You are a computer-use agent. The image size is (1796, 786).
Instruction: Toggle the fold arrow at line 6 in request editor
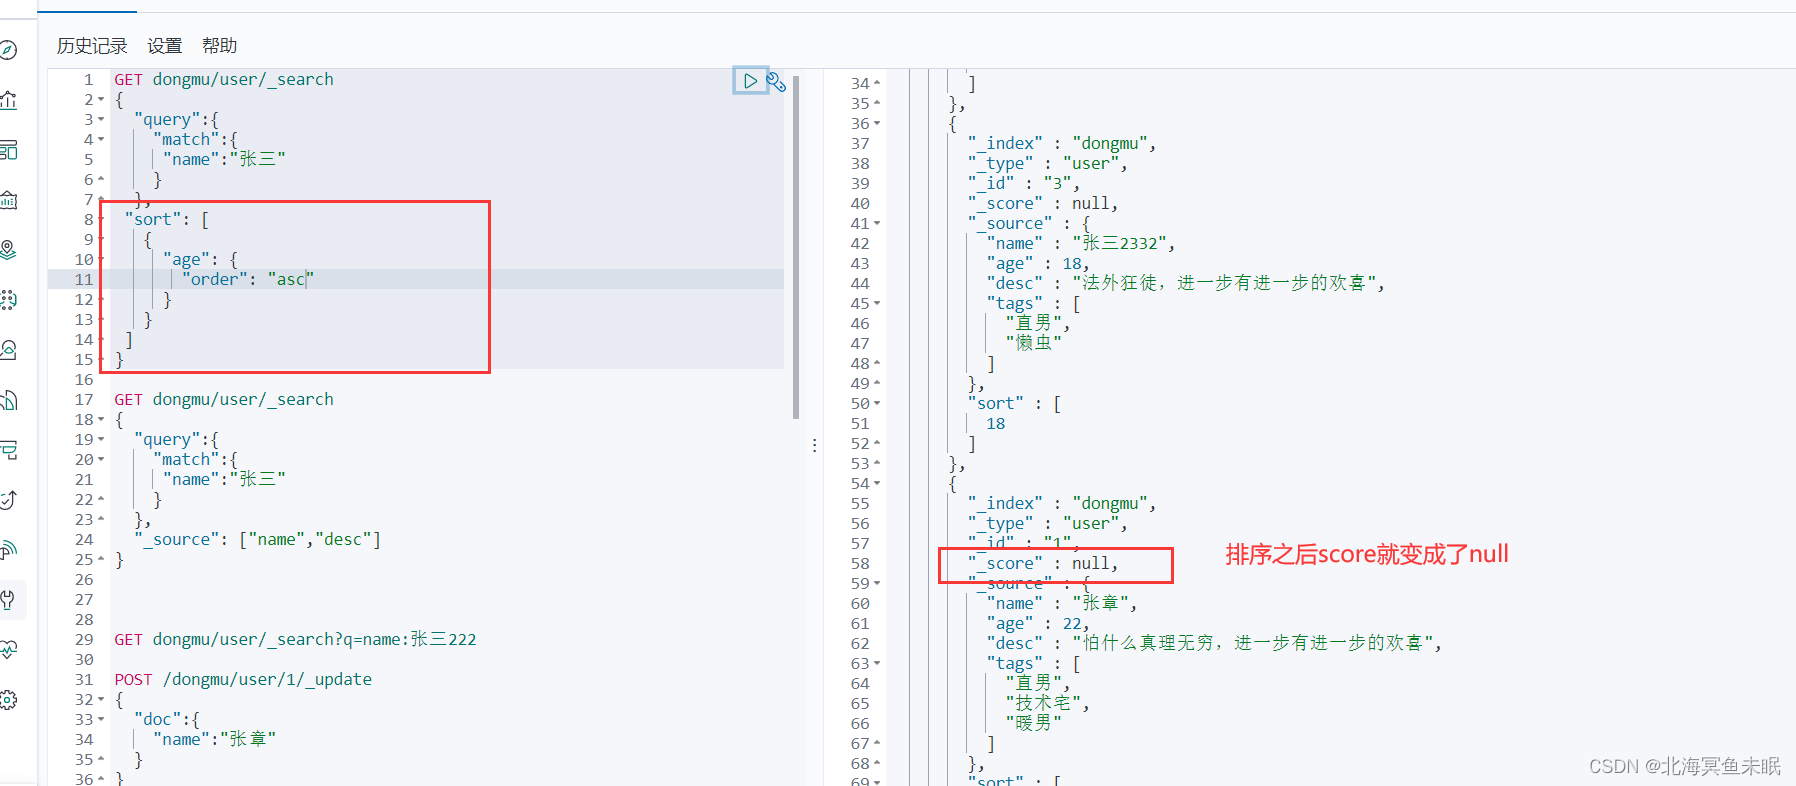[101, 180]
